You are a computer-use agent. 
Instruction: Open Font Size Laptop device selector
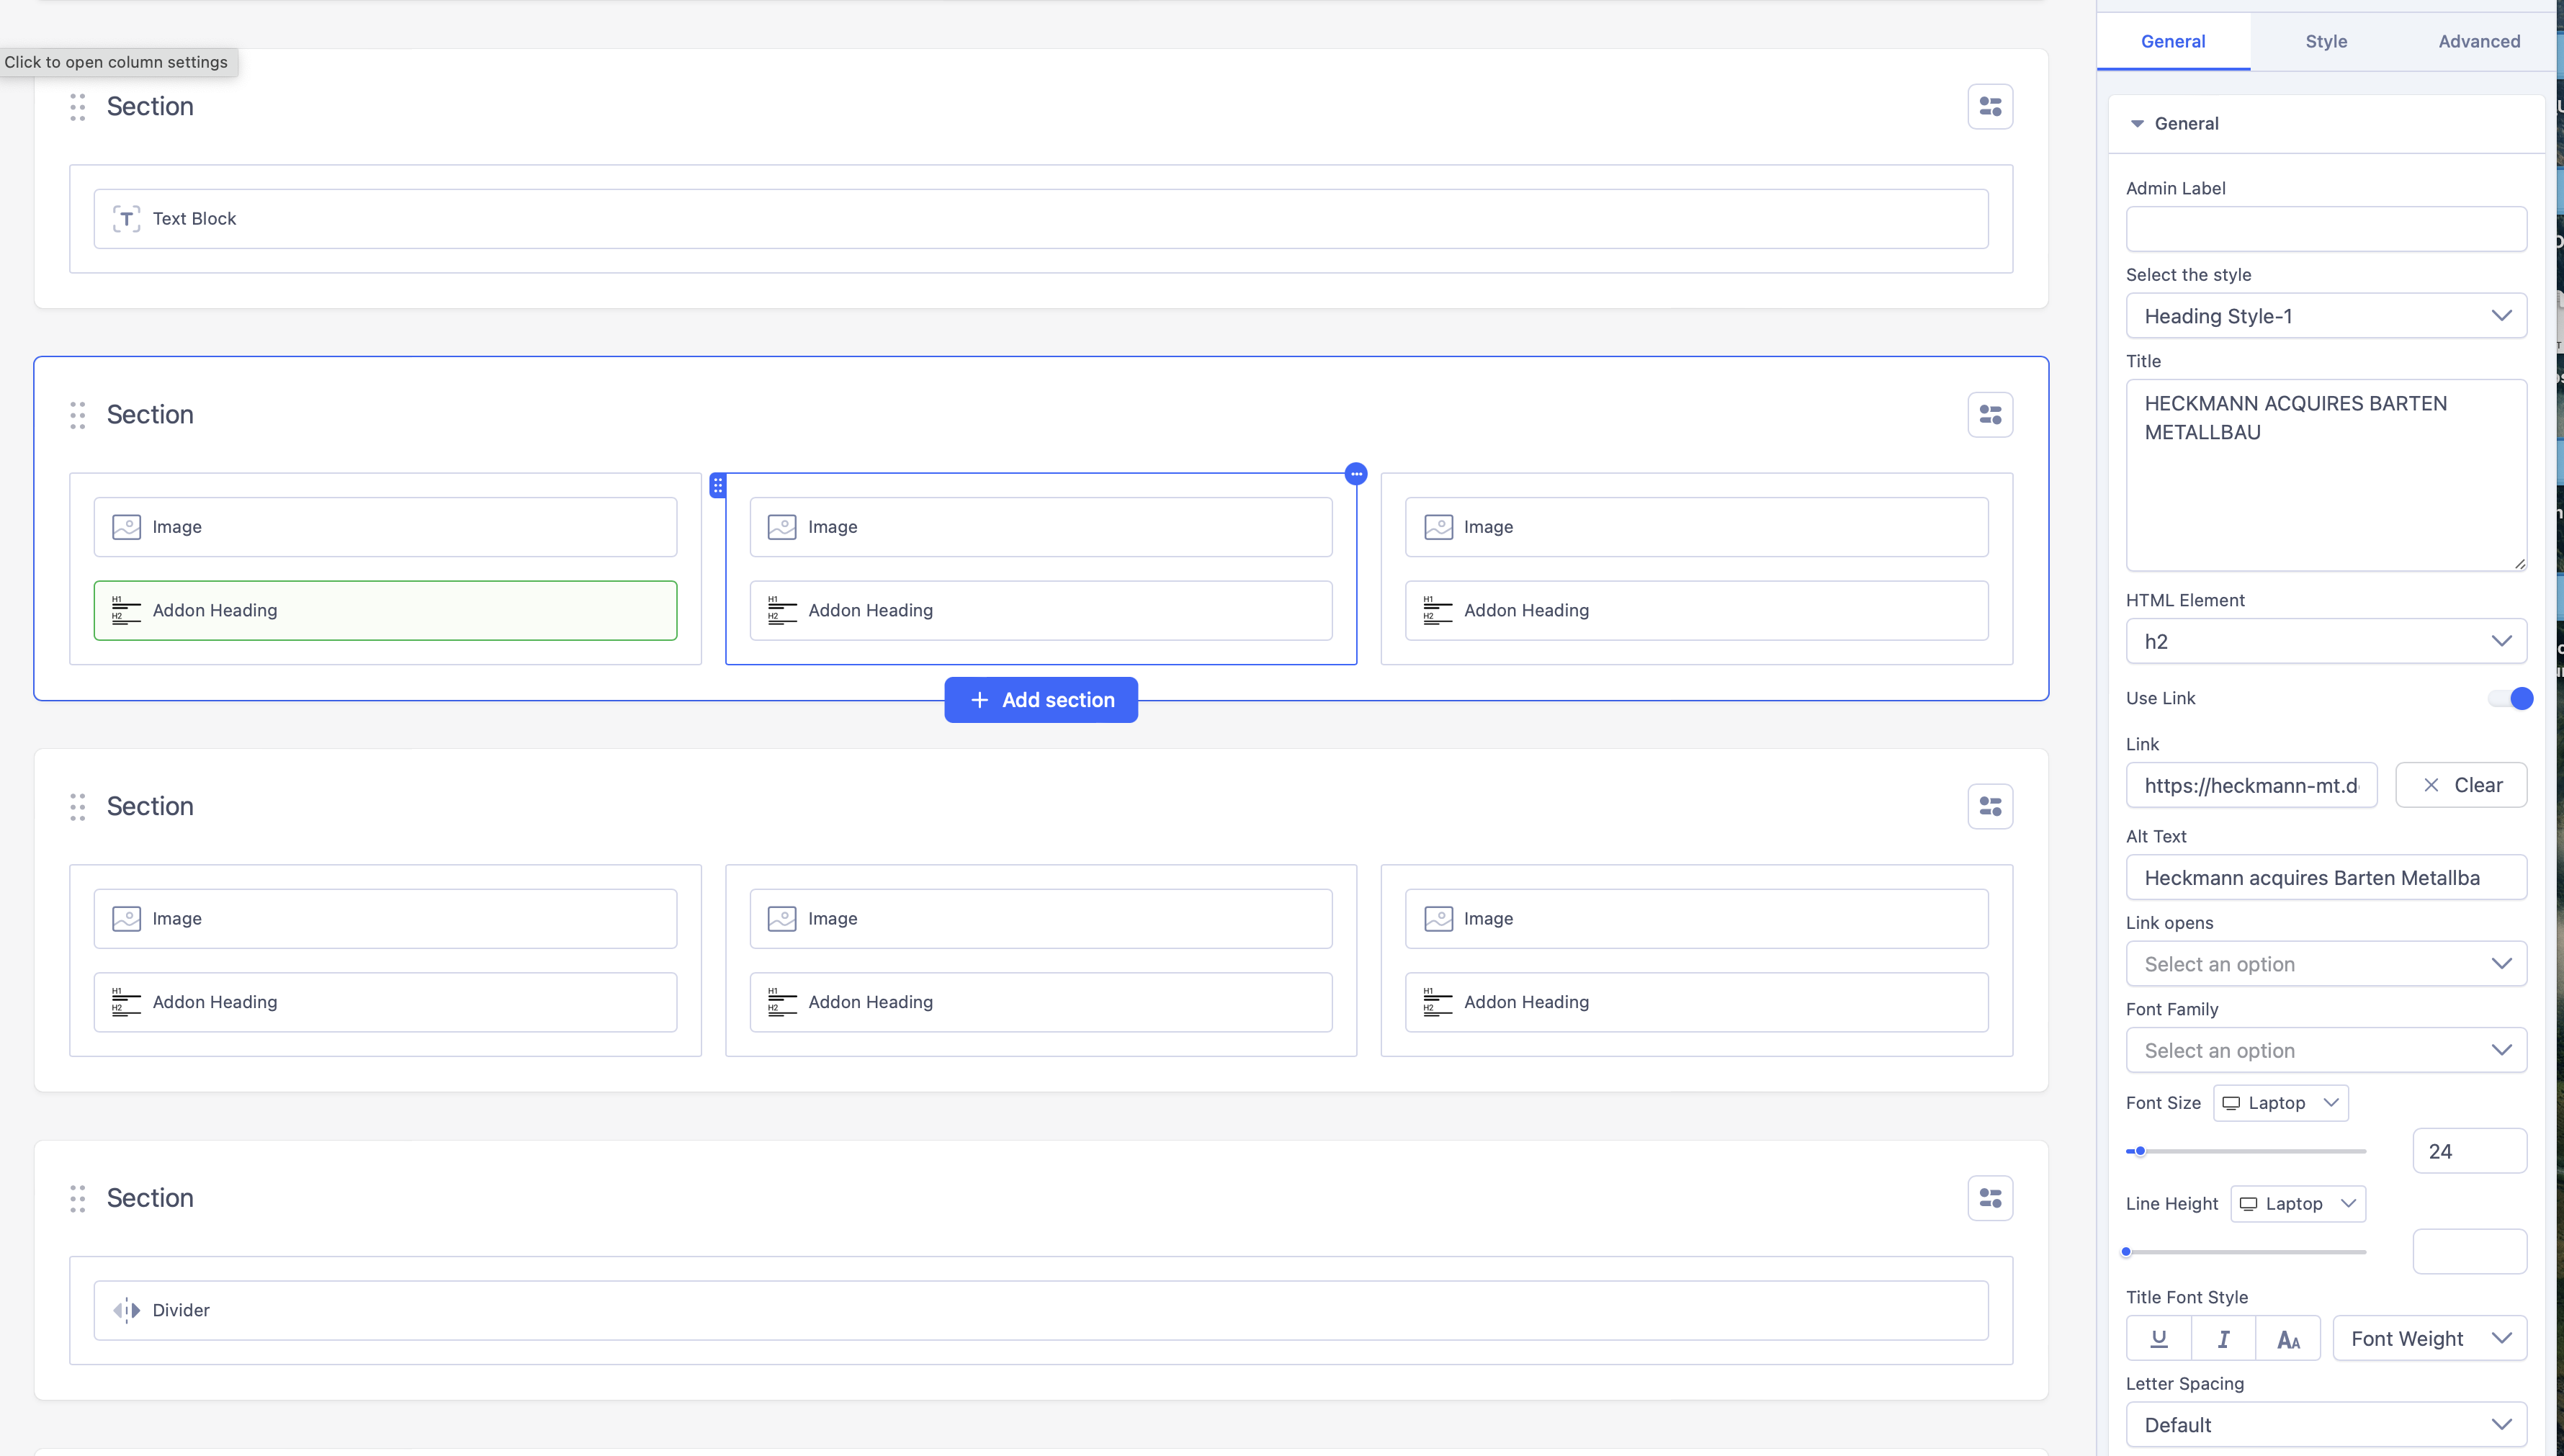2280,1103
